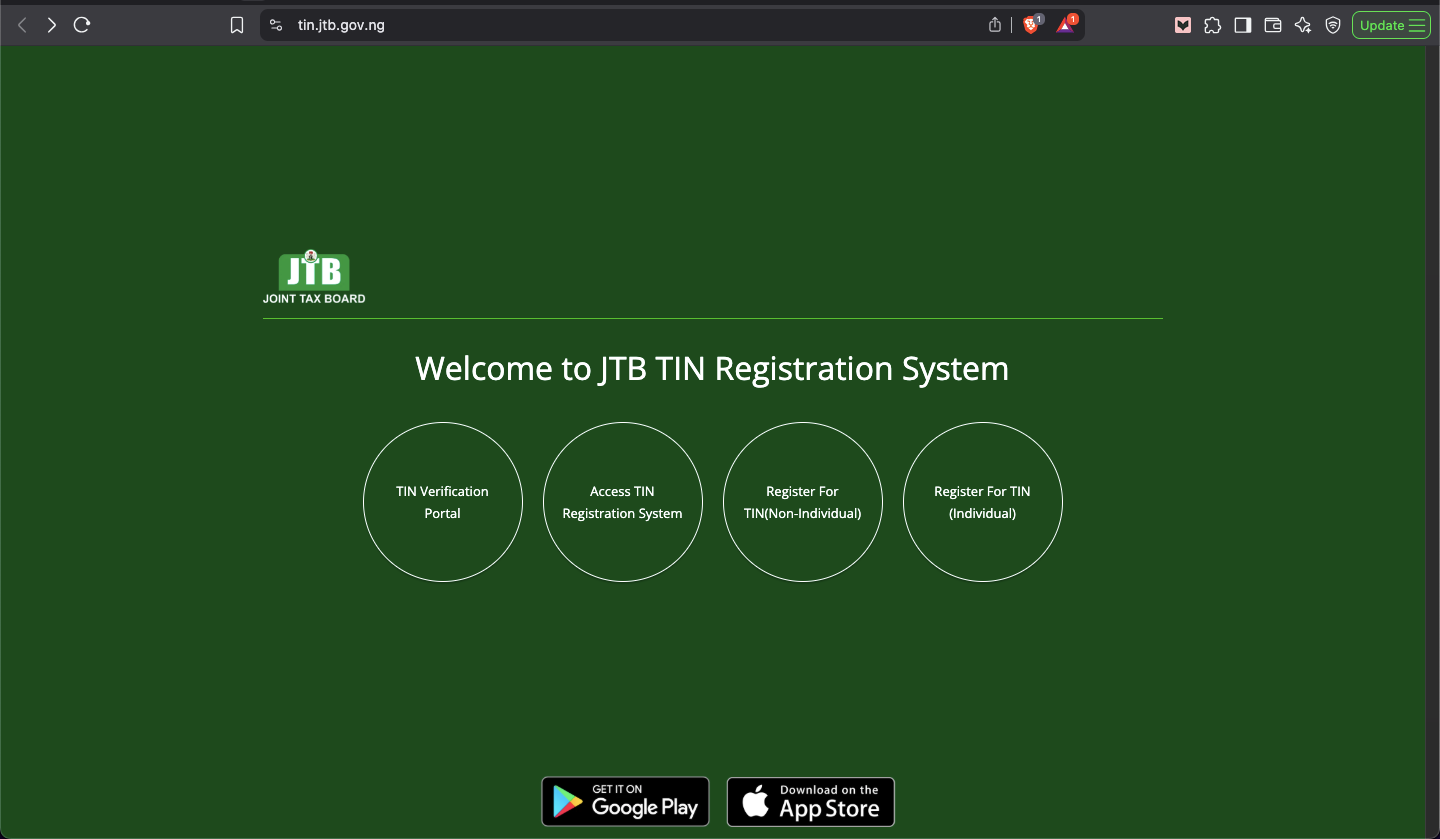This screenshot has height=839, width=1440.
Task: Click Get it on Google Play badge
Action: coord(625,802)
